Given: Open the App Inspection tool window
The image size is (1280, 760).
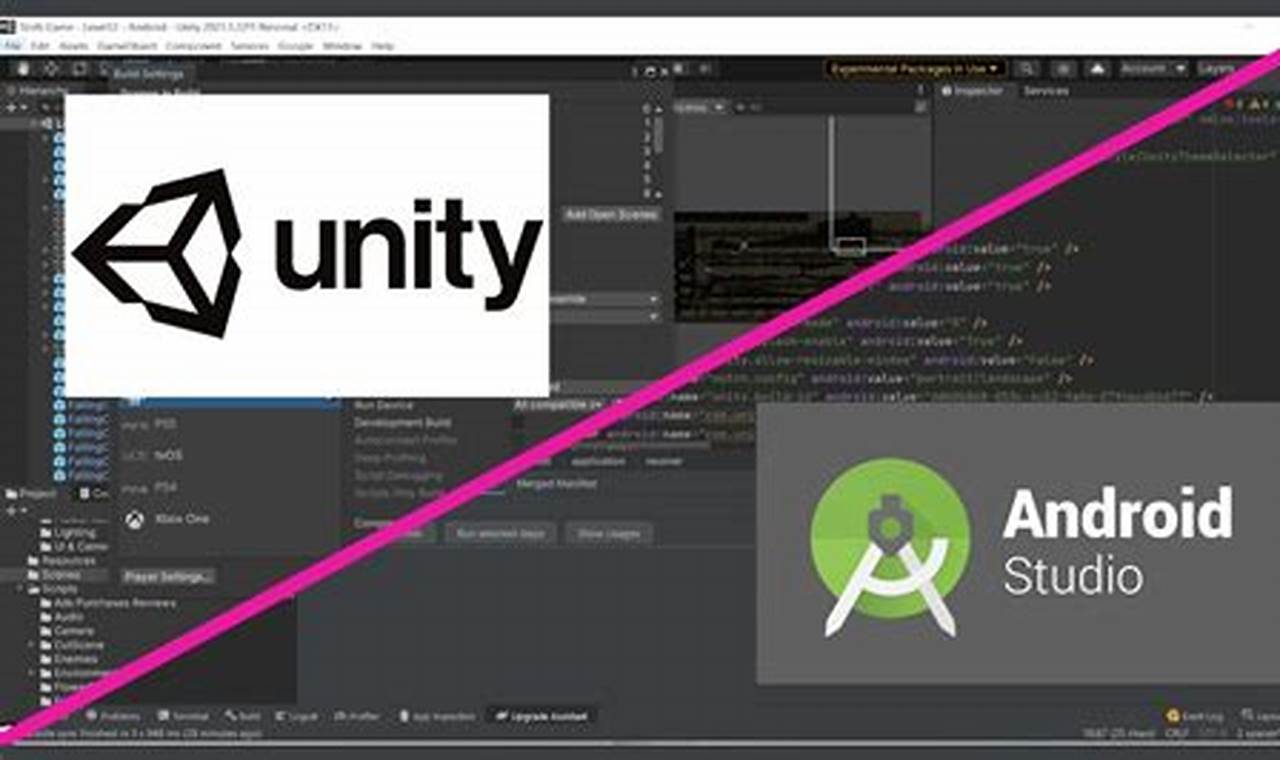Looking at the screenshot, I should pyautogui.click(x=438, y=716).
